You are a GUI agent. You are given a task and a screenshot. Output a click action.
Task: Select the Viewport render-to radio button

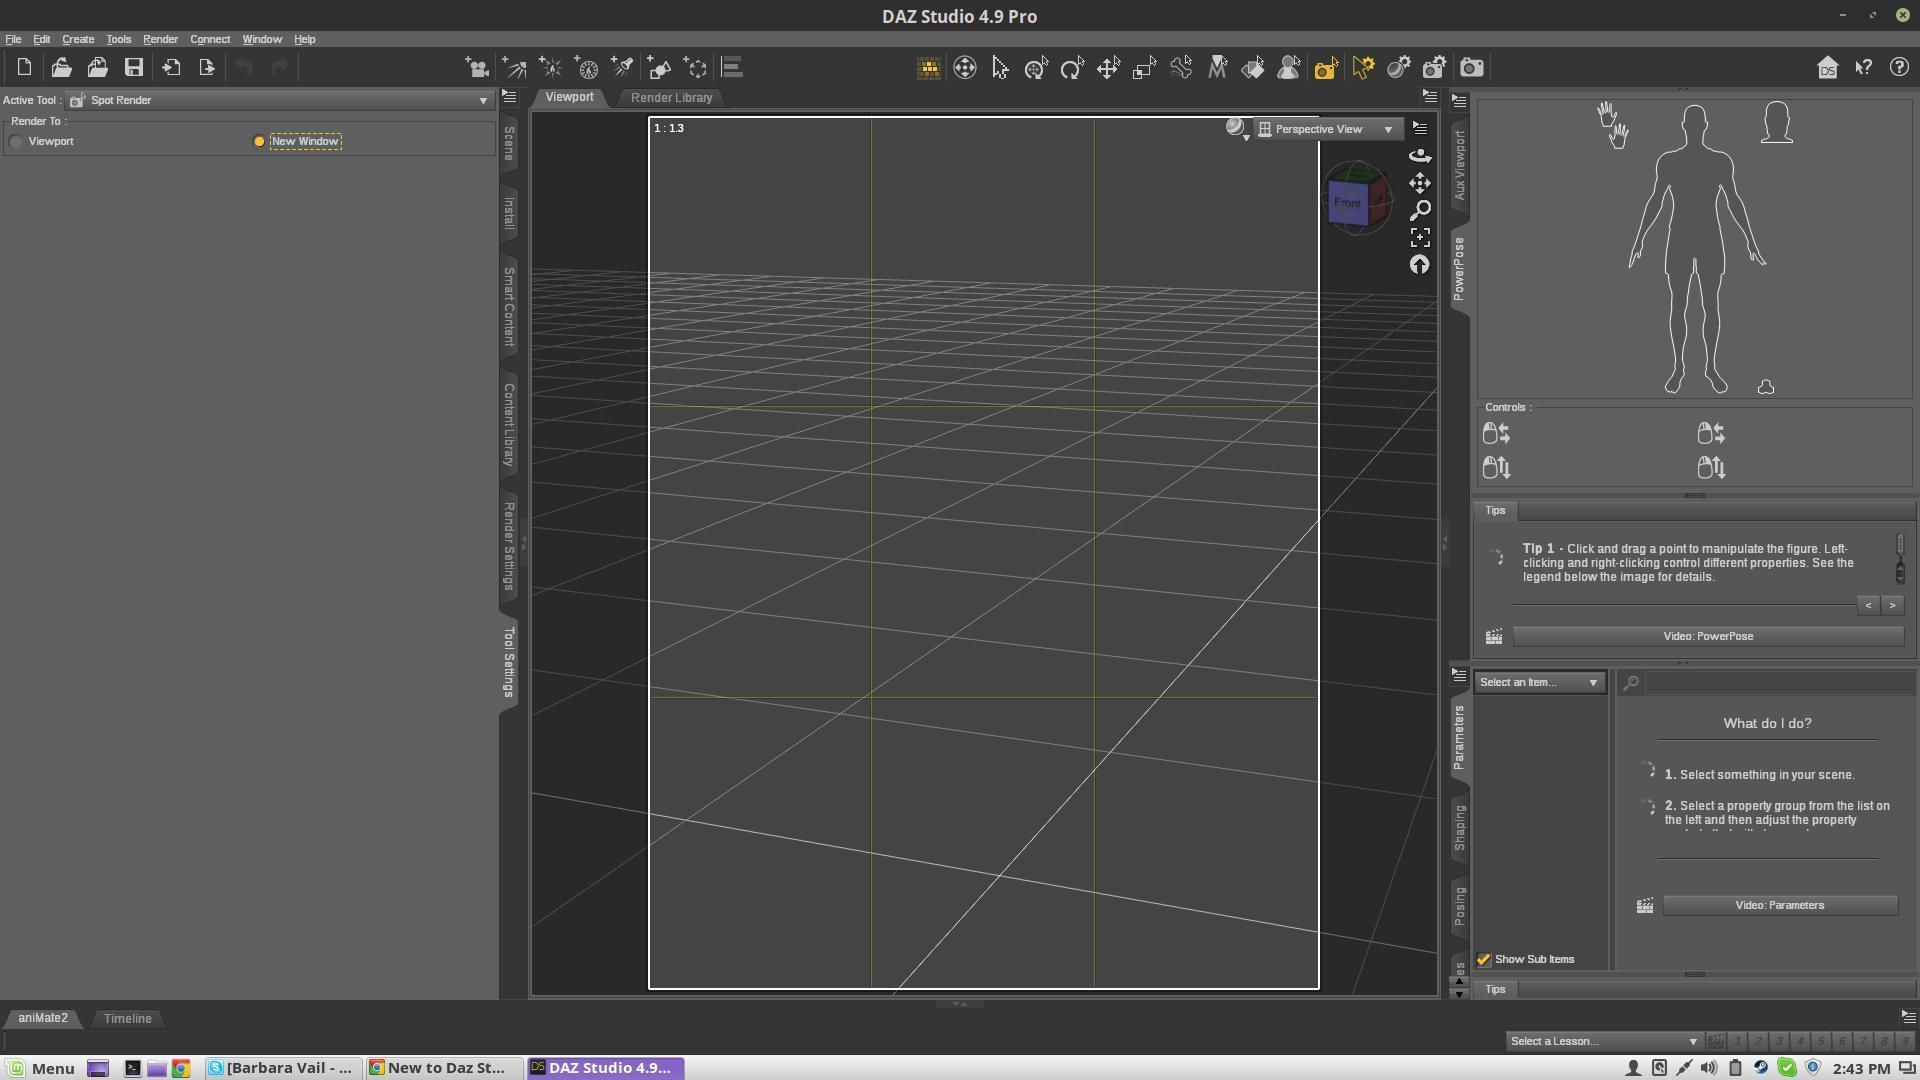[17, 142]
